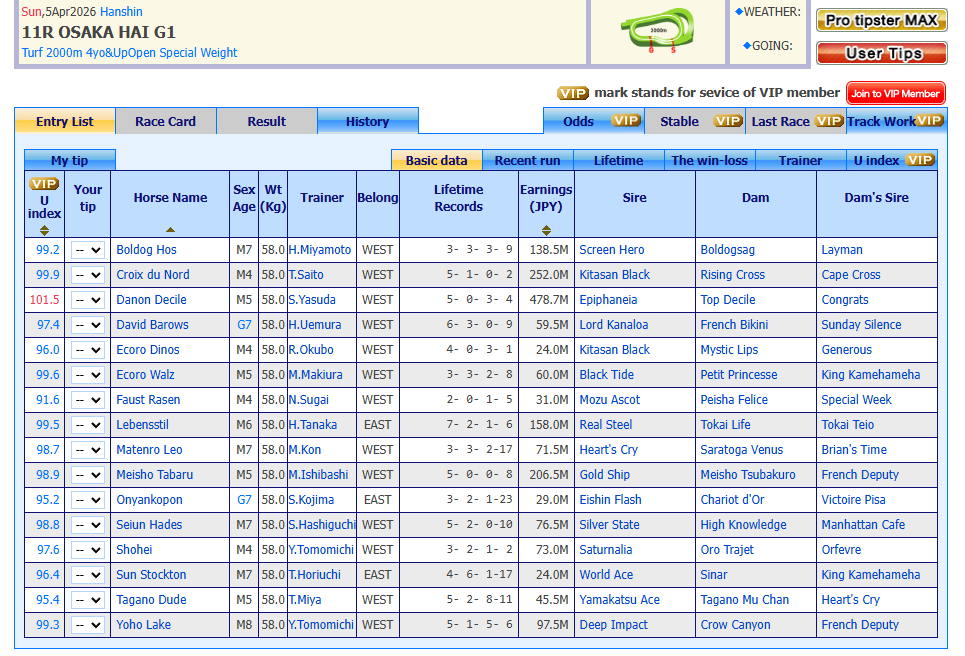Image resolution: width=965 pixels, height=656 pixels.
Task: Click the Hanshin course map thumbnail
Action: tap(658, 30)
